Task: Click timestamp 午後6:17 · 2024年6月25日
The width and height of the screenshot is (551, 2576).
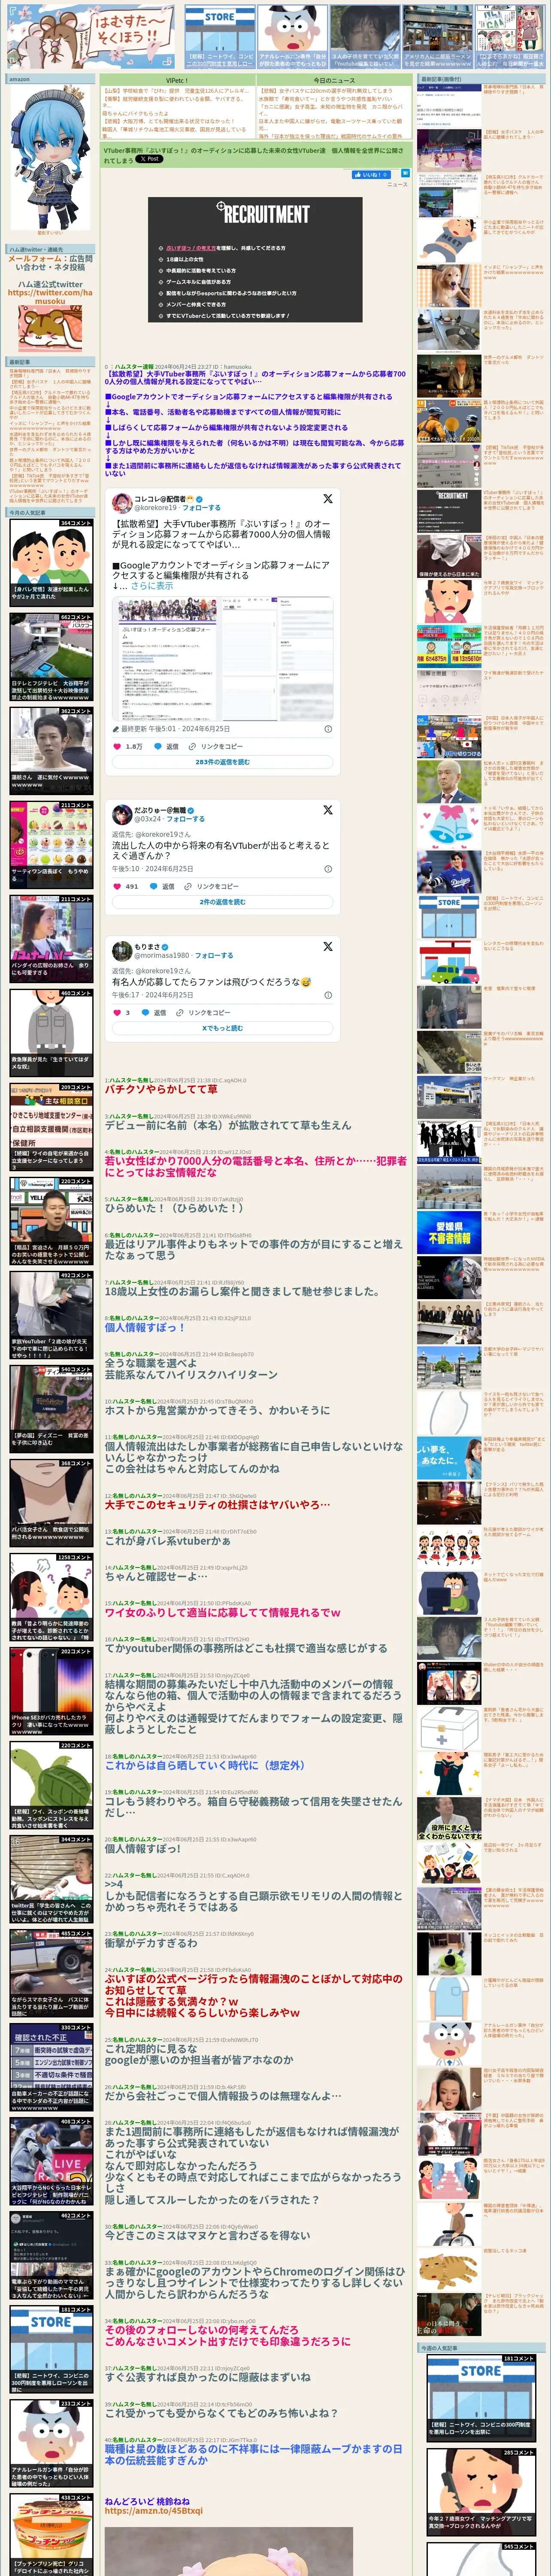Action: pyautogui.click(x=153, y=995)
